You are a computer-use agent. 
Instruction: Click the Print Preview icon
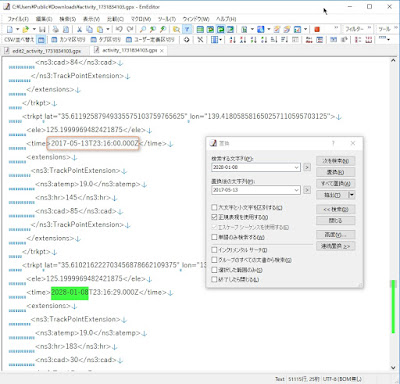coord(66,30)
